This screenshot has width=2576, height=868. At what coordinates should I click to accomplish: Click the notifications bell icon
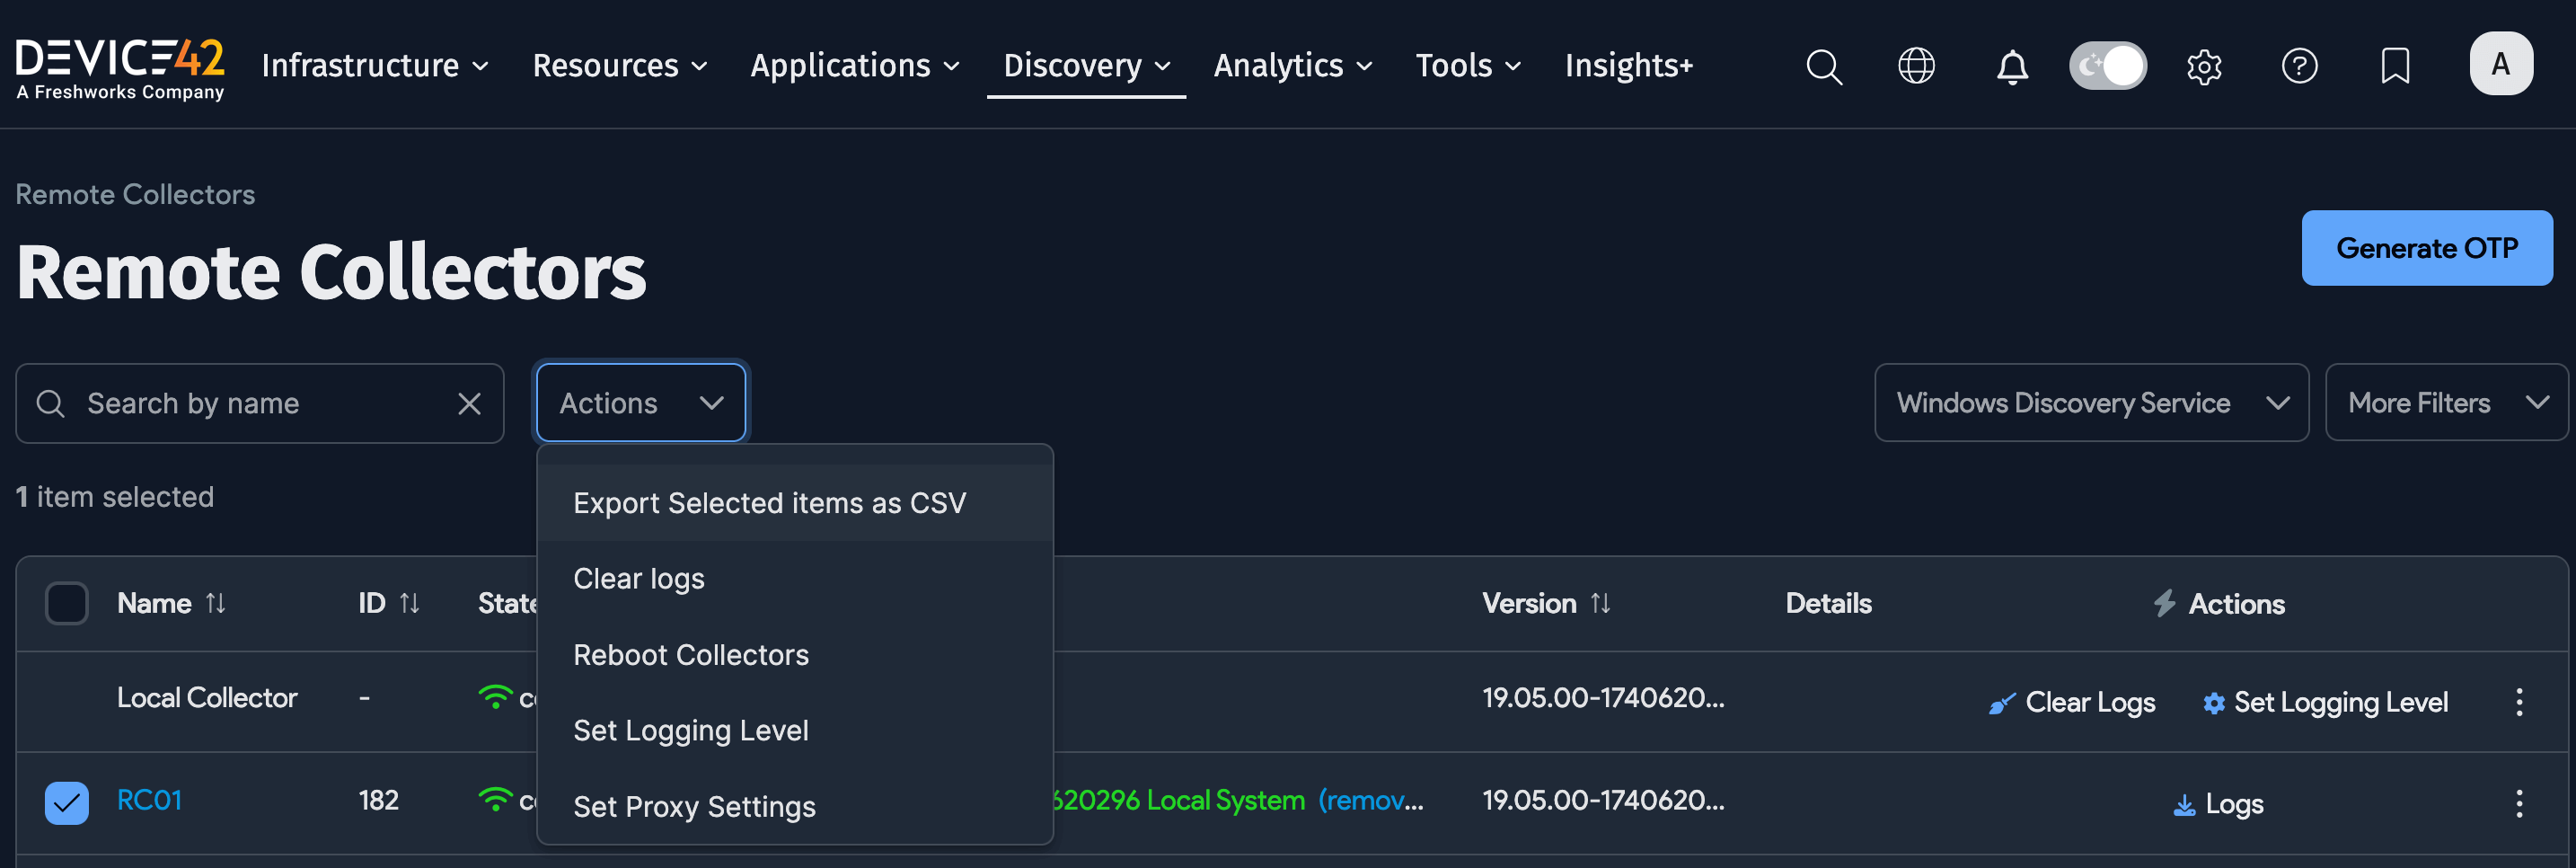coord(2011,66)
